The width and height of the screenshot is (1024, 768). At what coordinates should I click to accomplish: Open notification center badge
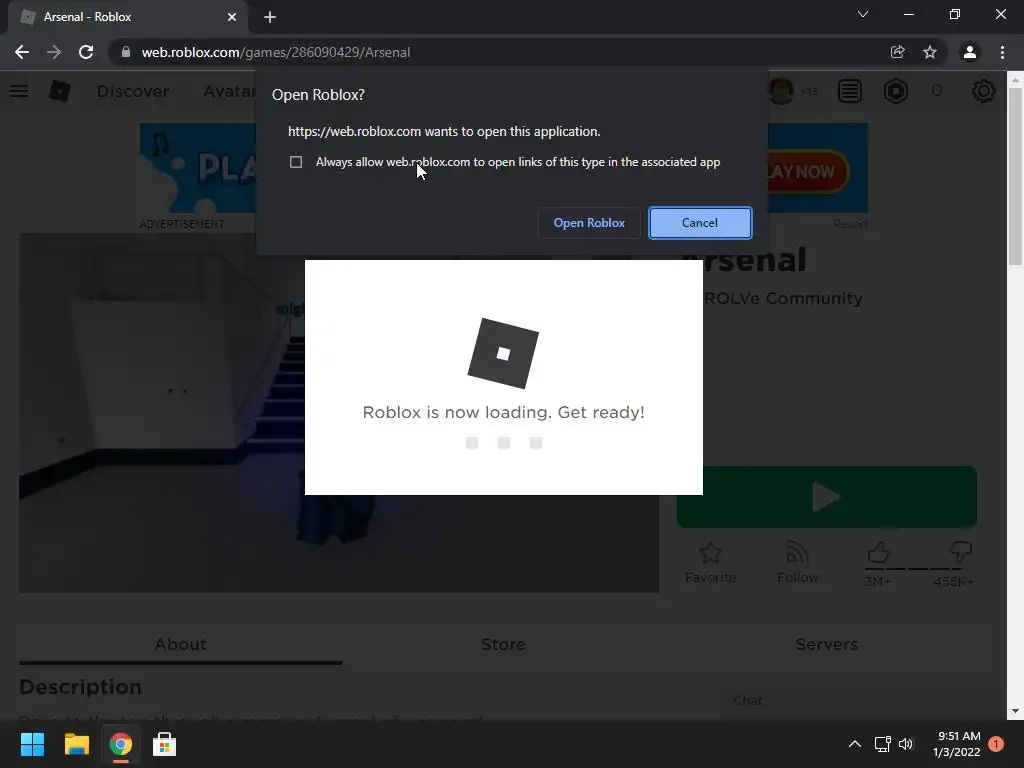996,744
